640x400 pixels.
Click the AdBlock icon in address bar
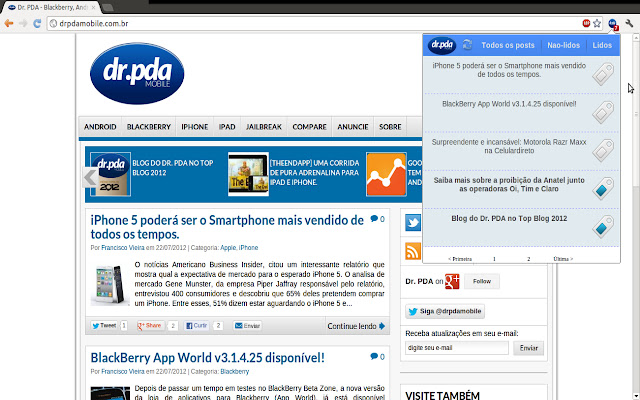[586, 23]
